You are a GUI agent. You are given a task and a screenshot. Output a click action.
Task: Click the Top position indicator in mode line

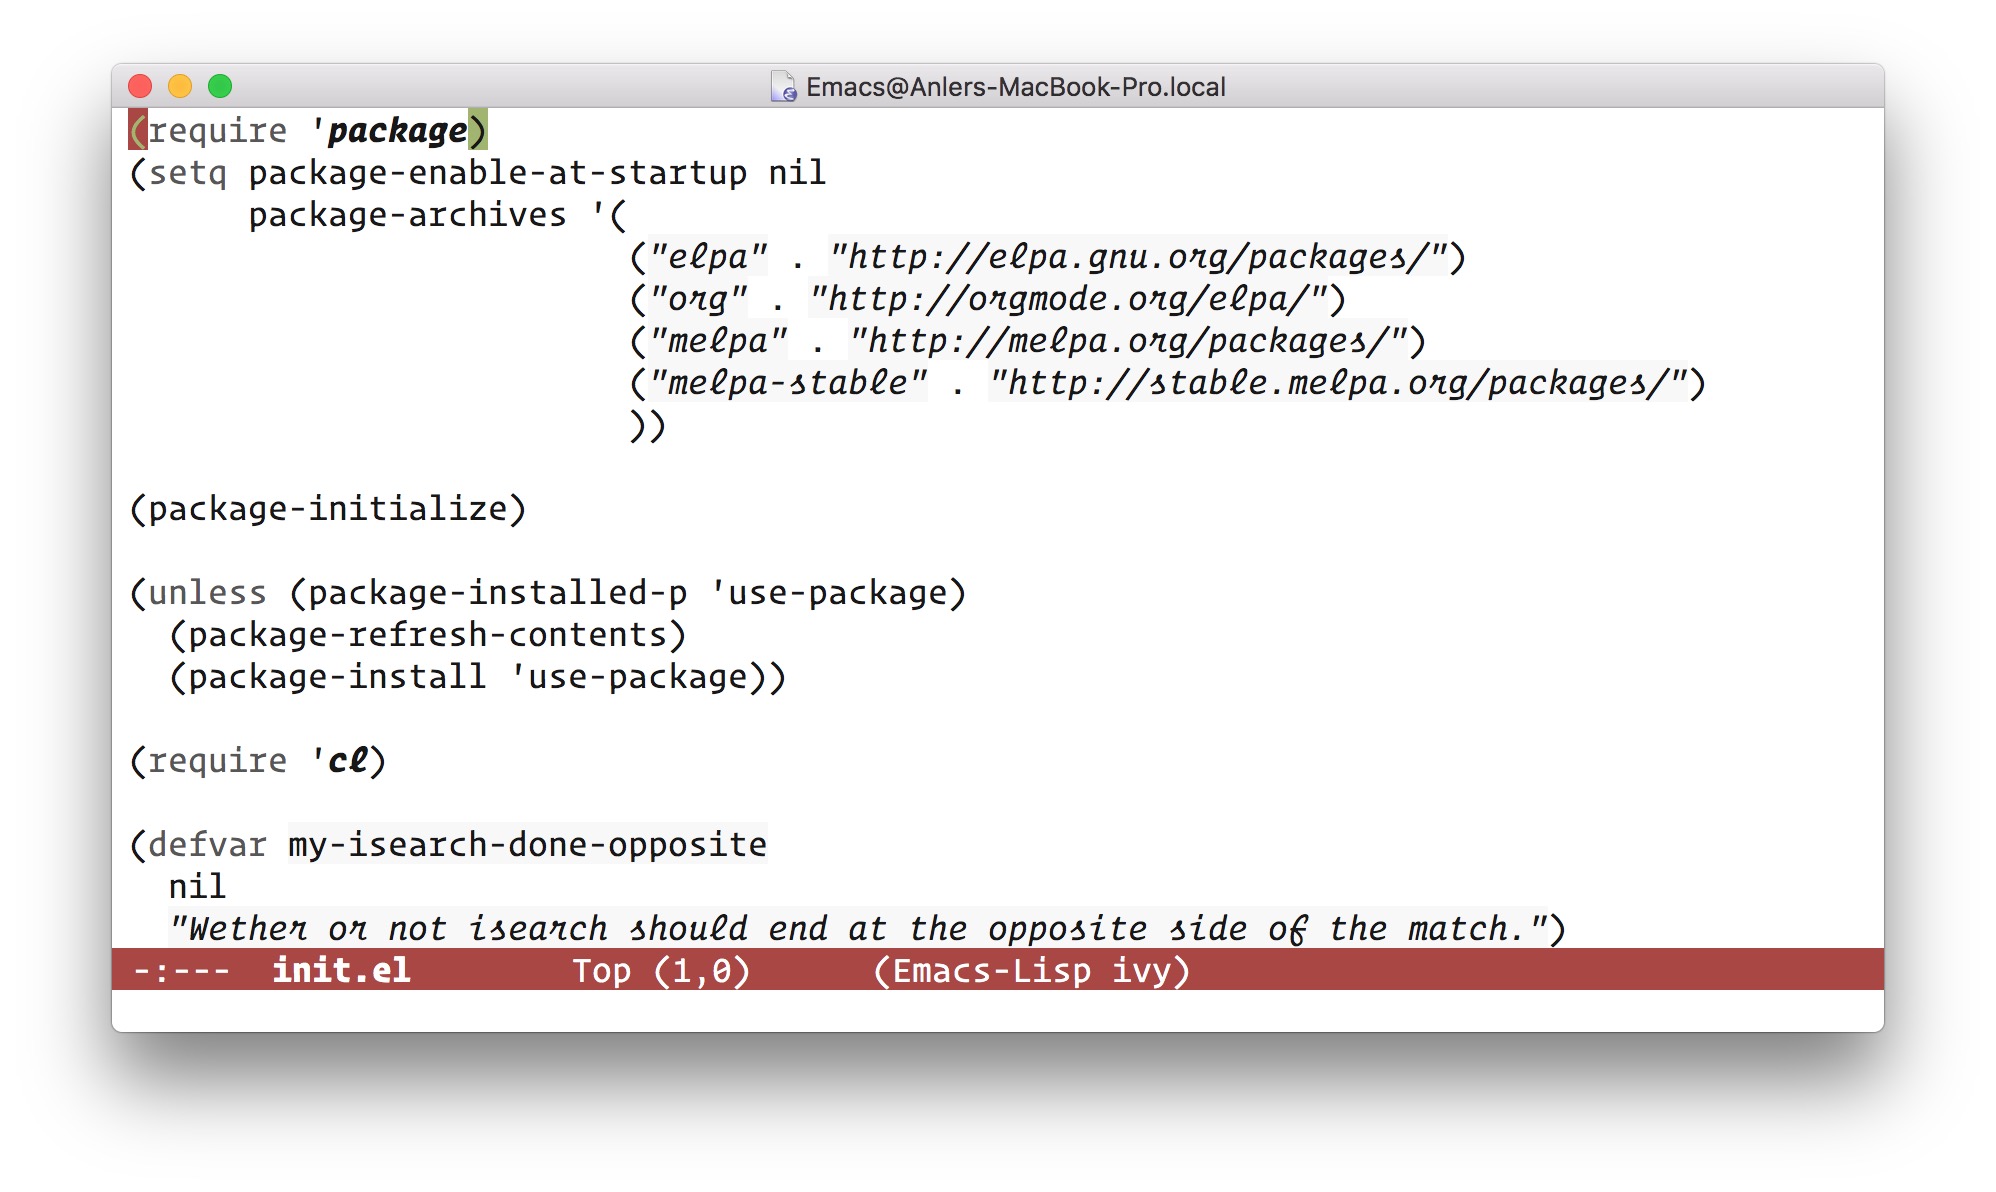point(601,970)
